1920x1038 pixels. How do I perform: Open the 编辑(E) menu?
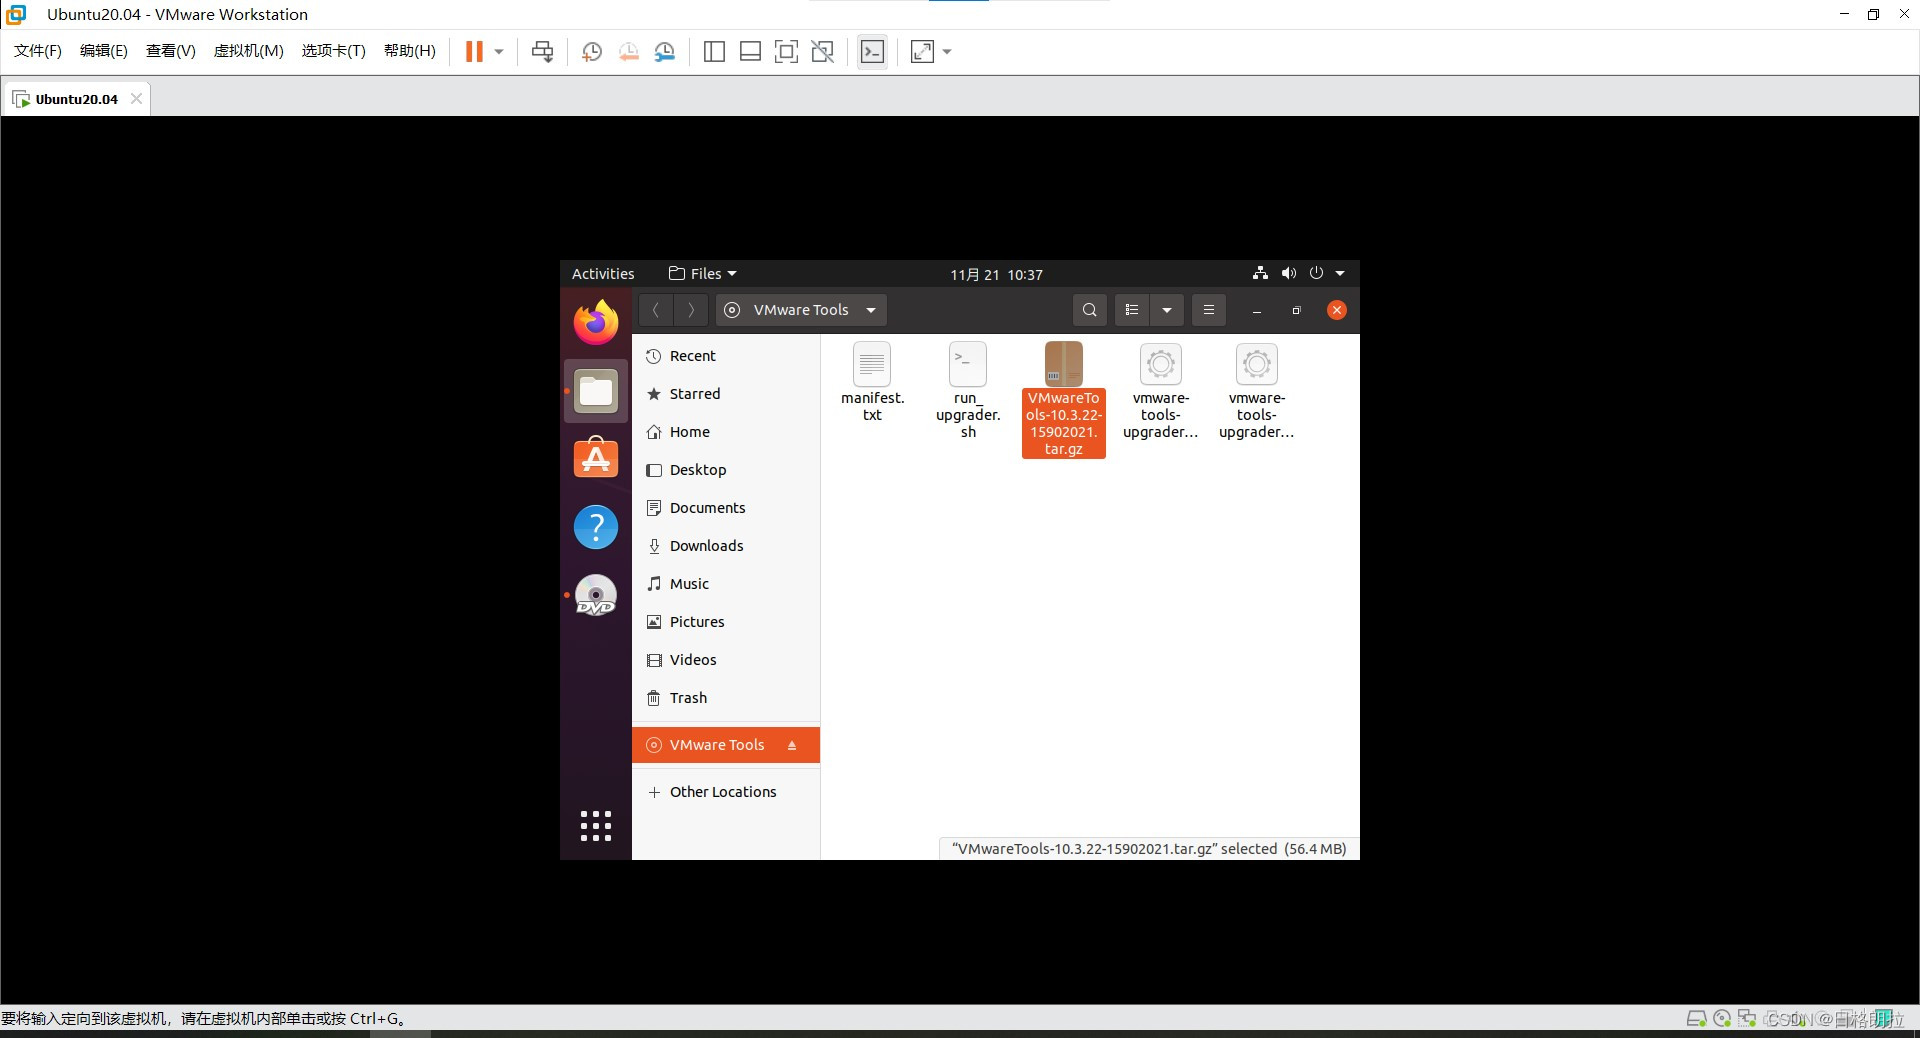103,51
